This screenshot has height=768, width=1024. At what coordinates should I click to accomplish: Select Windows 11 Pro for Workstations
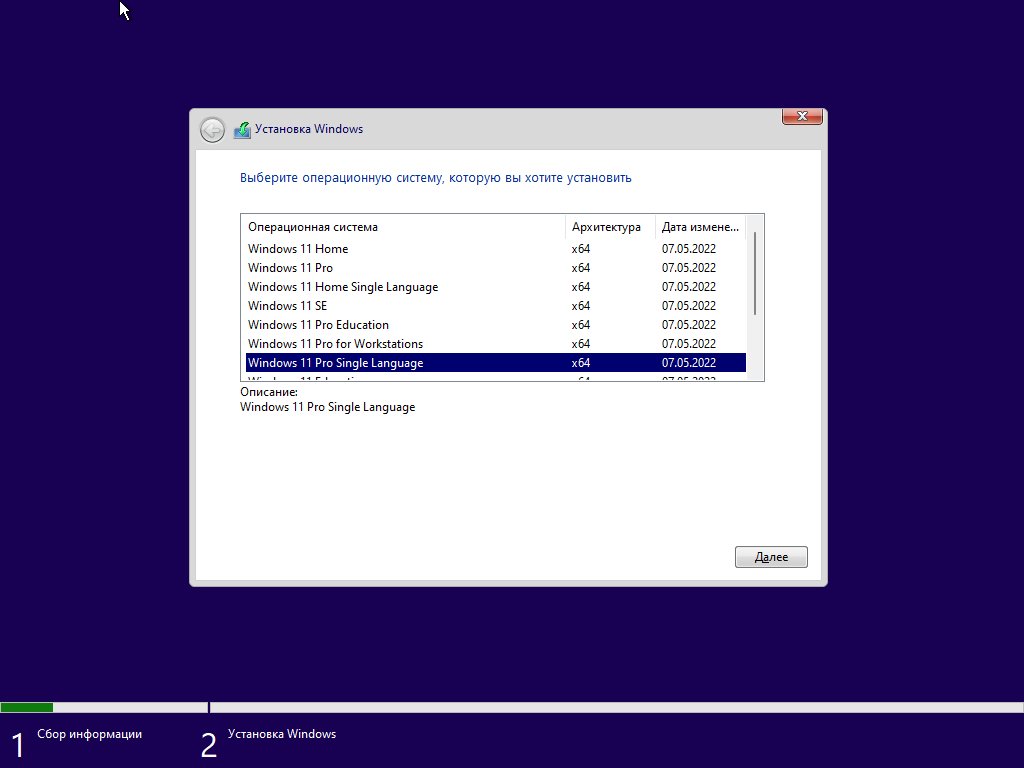[x=496, y=344]
